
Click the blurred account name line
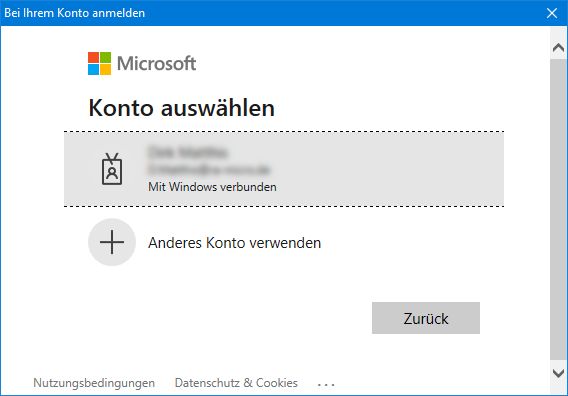[x=188, y=152]
